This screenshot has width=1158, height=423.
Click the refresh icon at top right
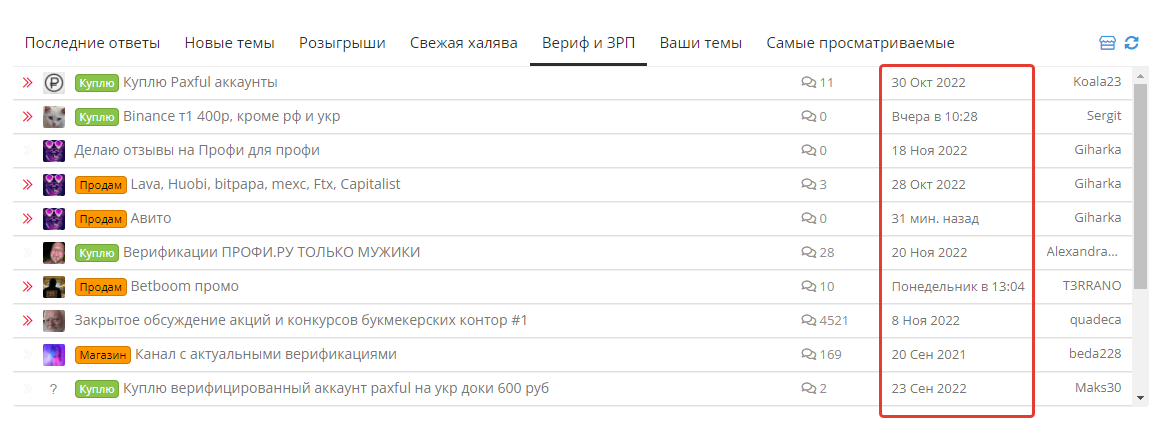[x=1131, y=44]
